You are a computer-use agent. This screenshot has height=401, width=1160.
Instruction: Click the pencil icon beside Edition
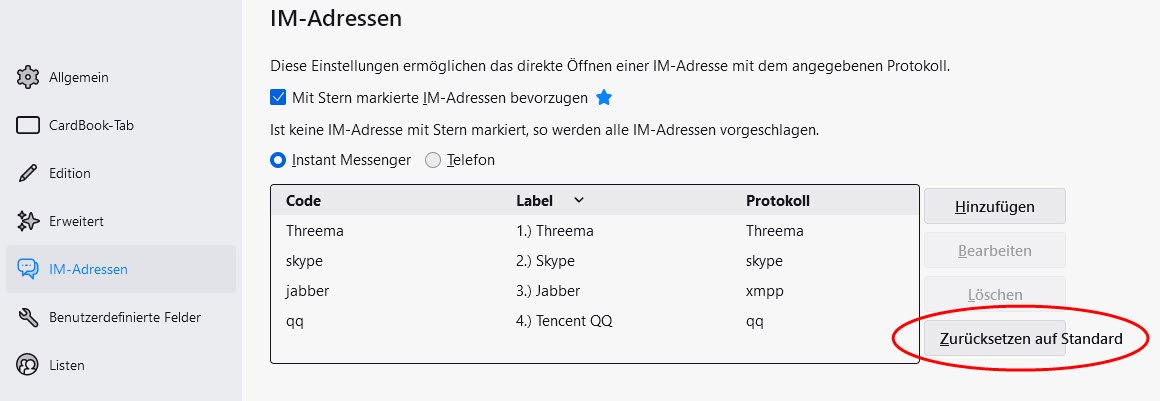(x=29, y=173)
